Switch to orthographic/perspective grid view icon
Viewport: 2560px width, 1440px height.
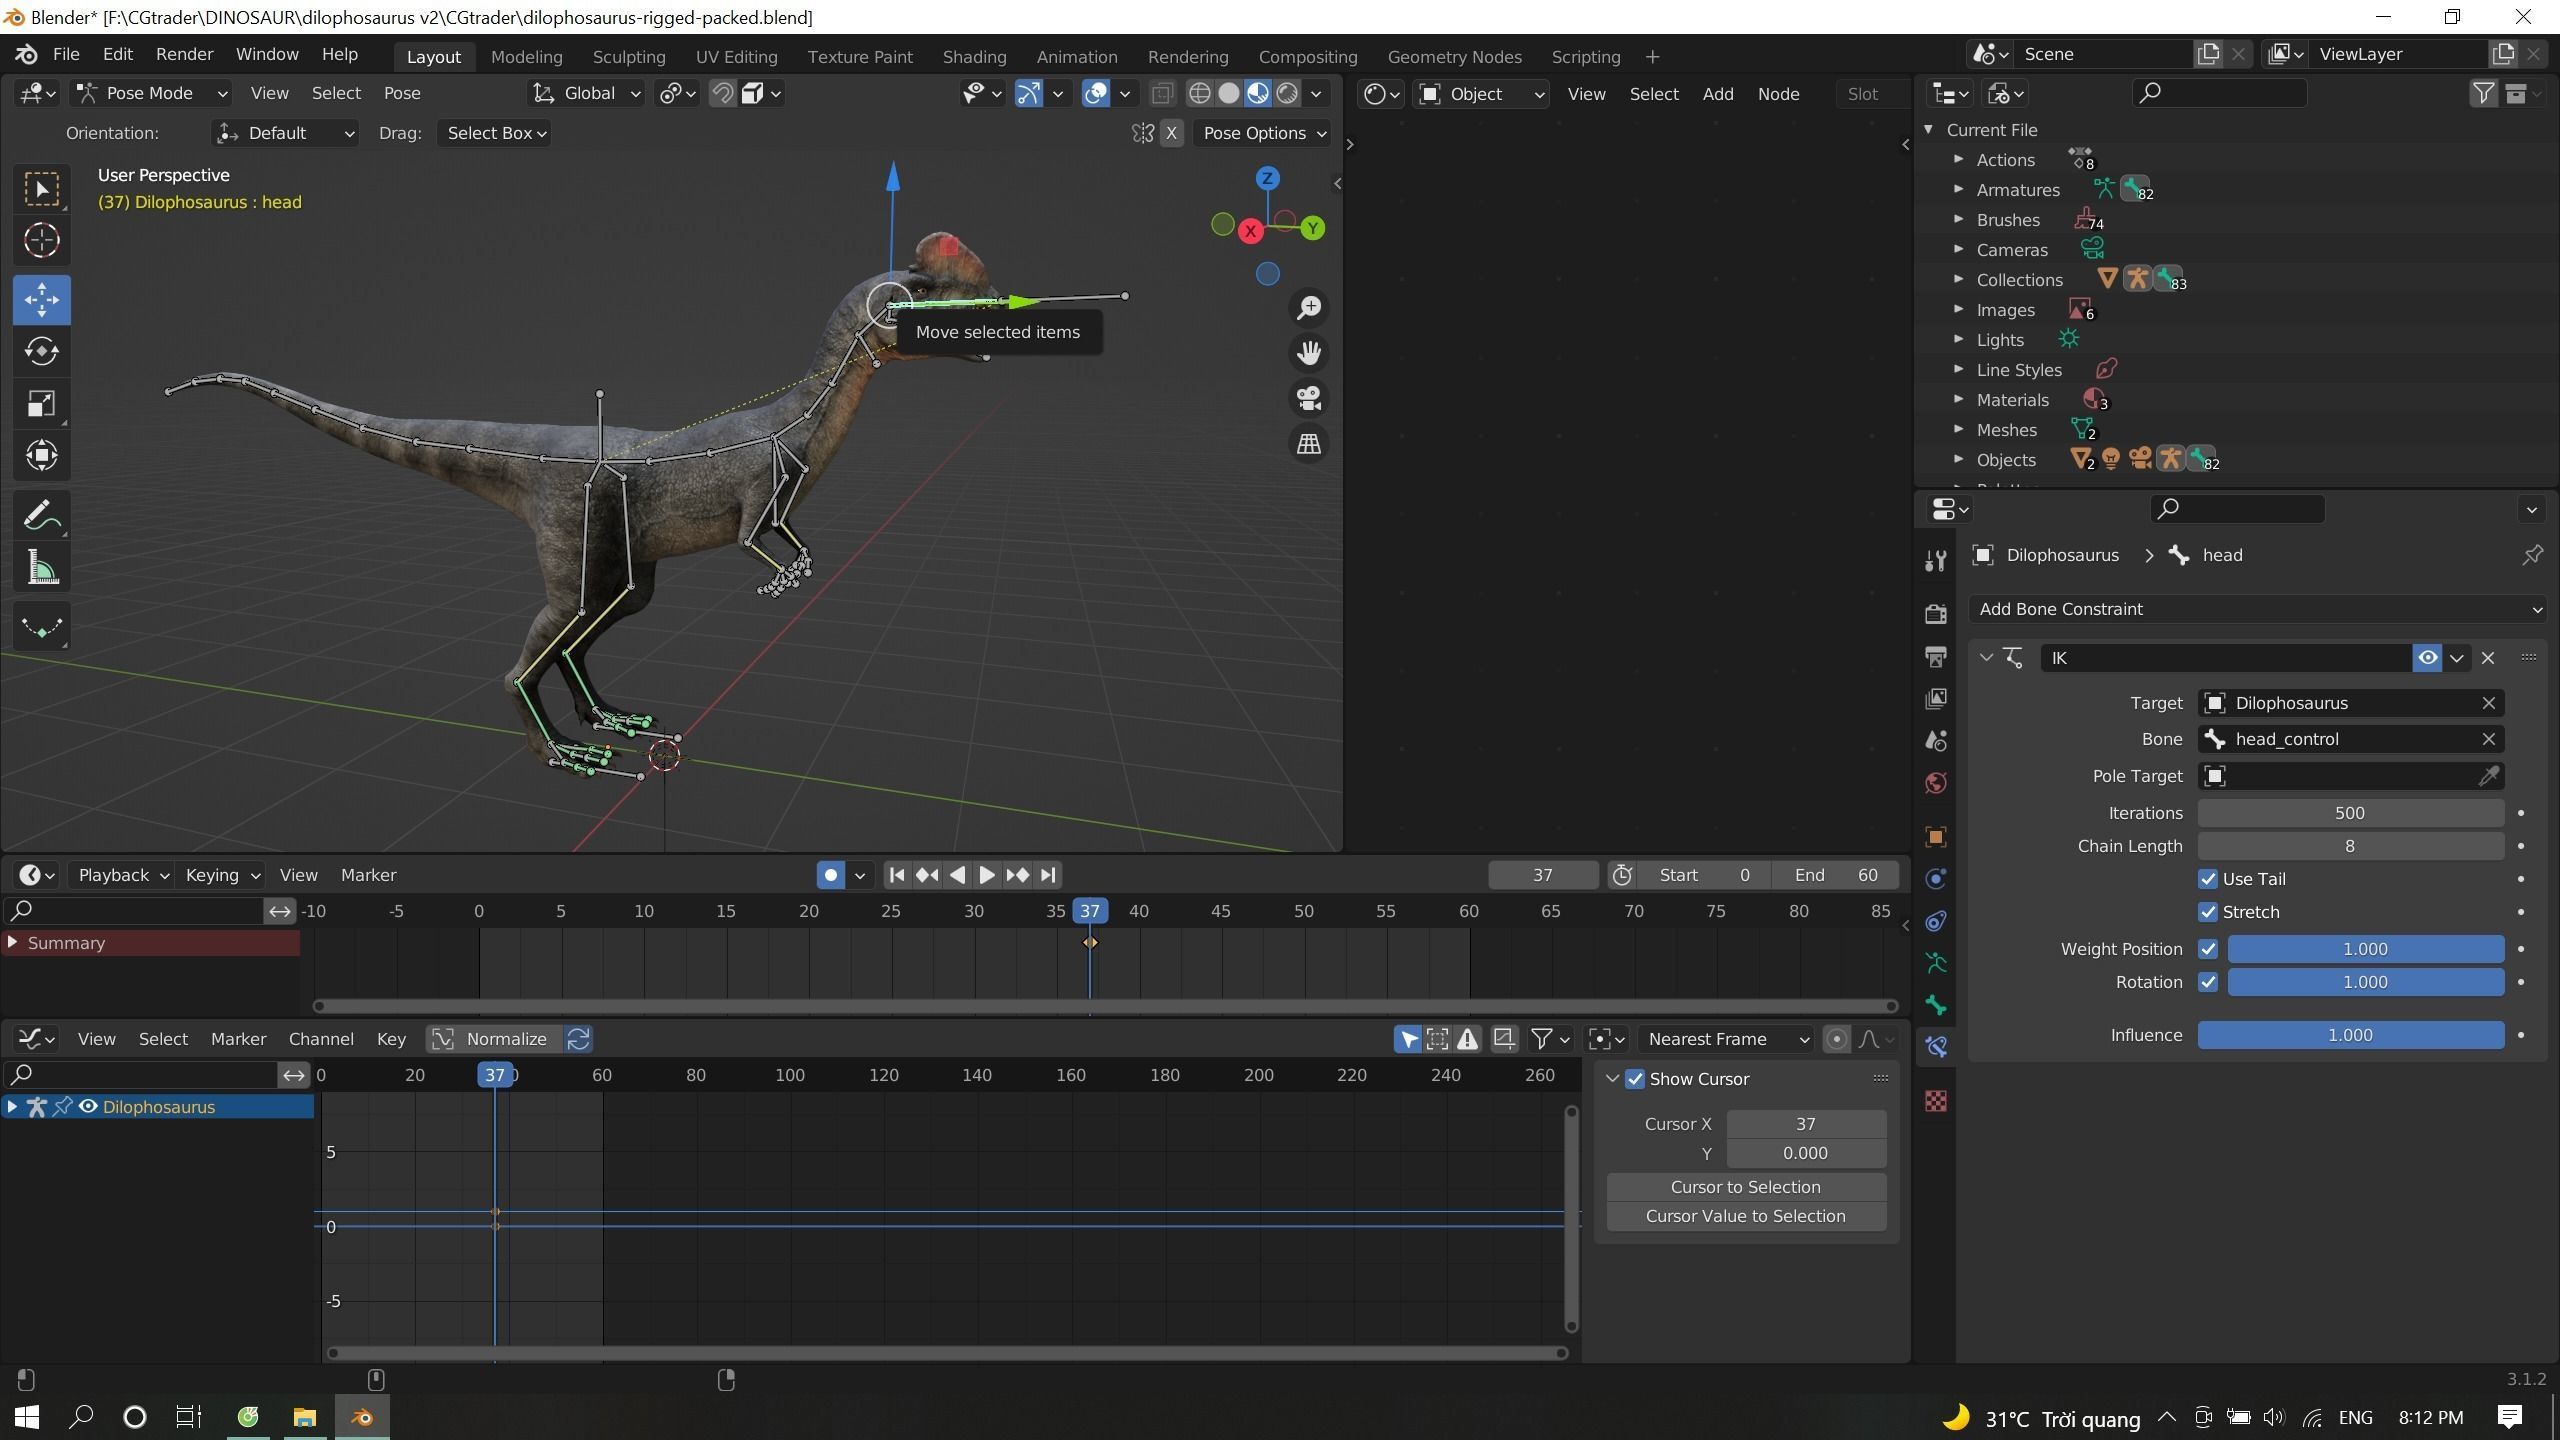[x=1309, y=444]
